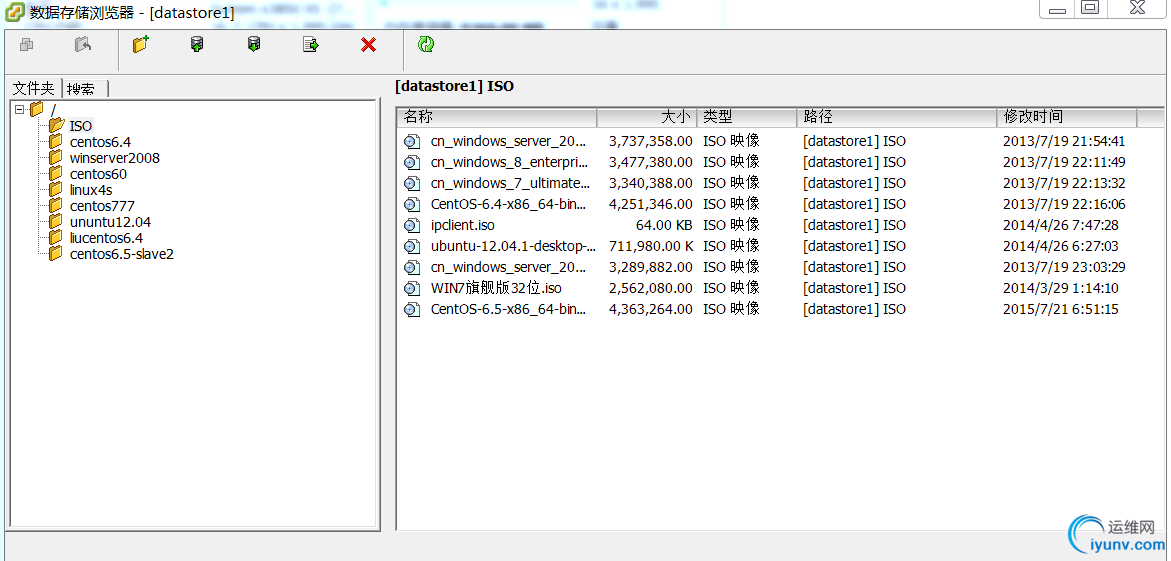Open the centos6.5-slave2 folder
The image size is (1171, 561).
(121, 254)
